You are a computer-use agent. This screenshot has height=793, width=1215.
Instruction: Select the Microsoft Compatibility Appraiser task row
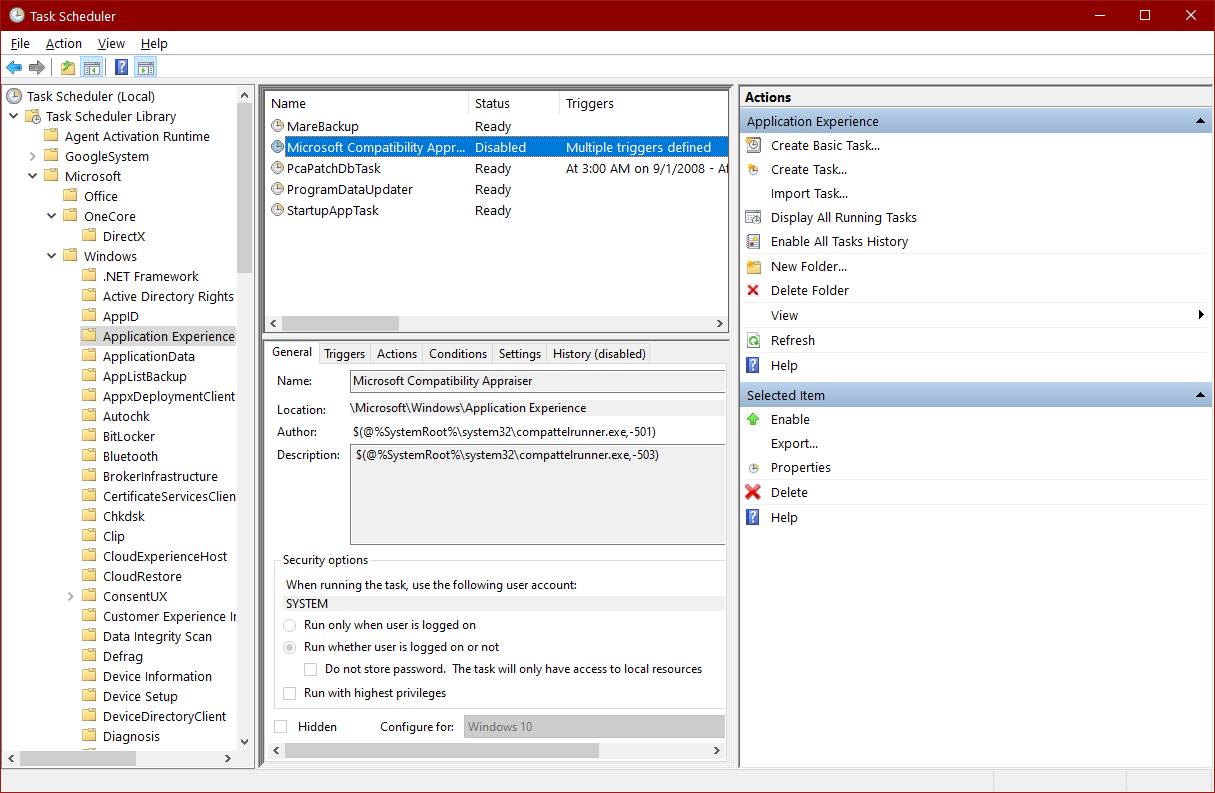(497, 147)
